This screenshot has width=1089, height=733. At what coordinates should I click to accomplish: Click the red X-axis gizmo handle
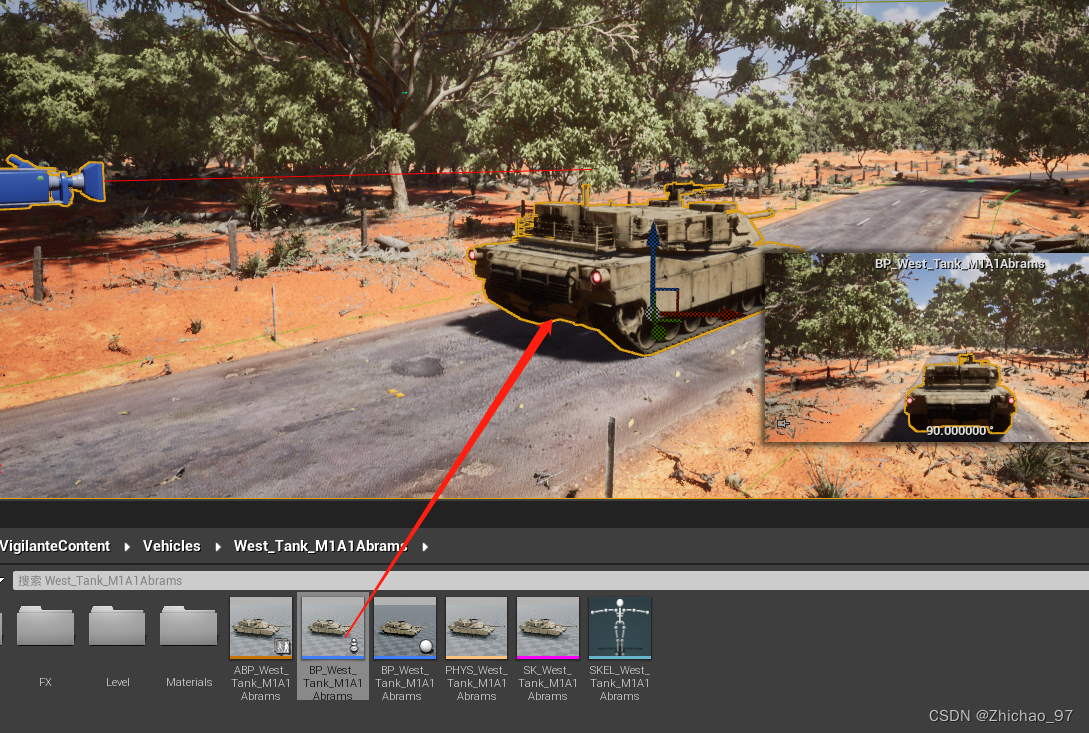726,314
